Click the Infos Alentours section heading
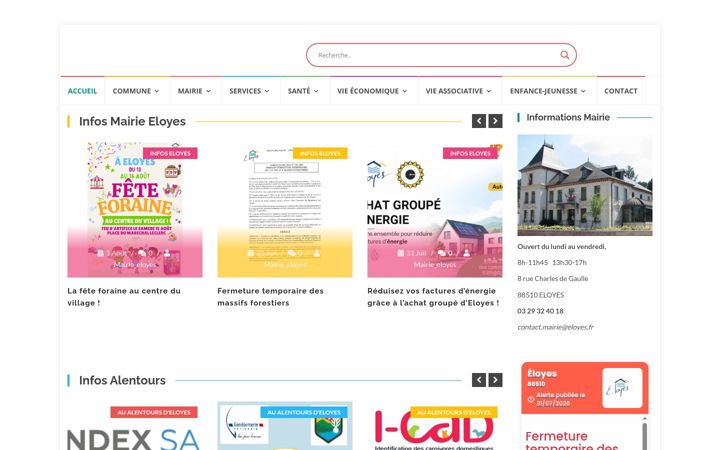 [x=122, y=380]
